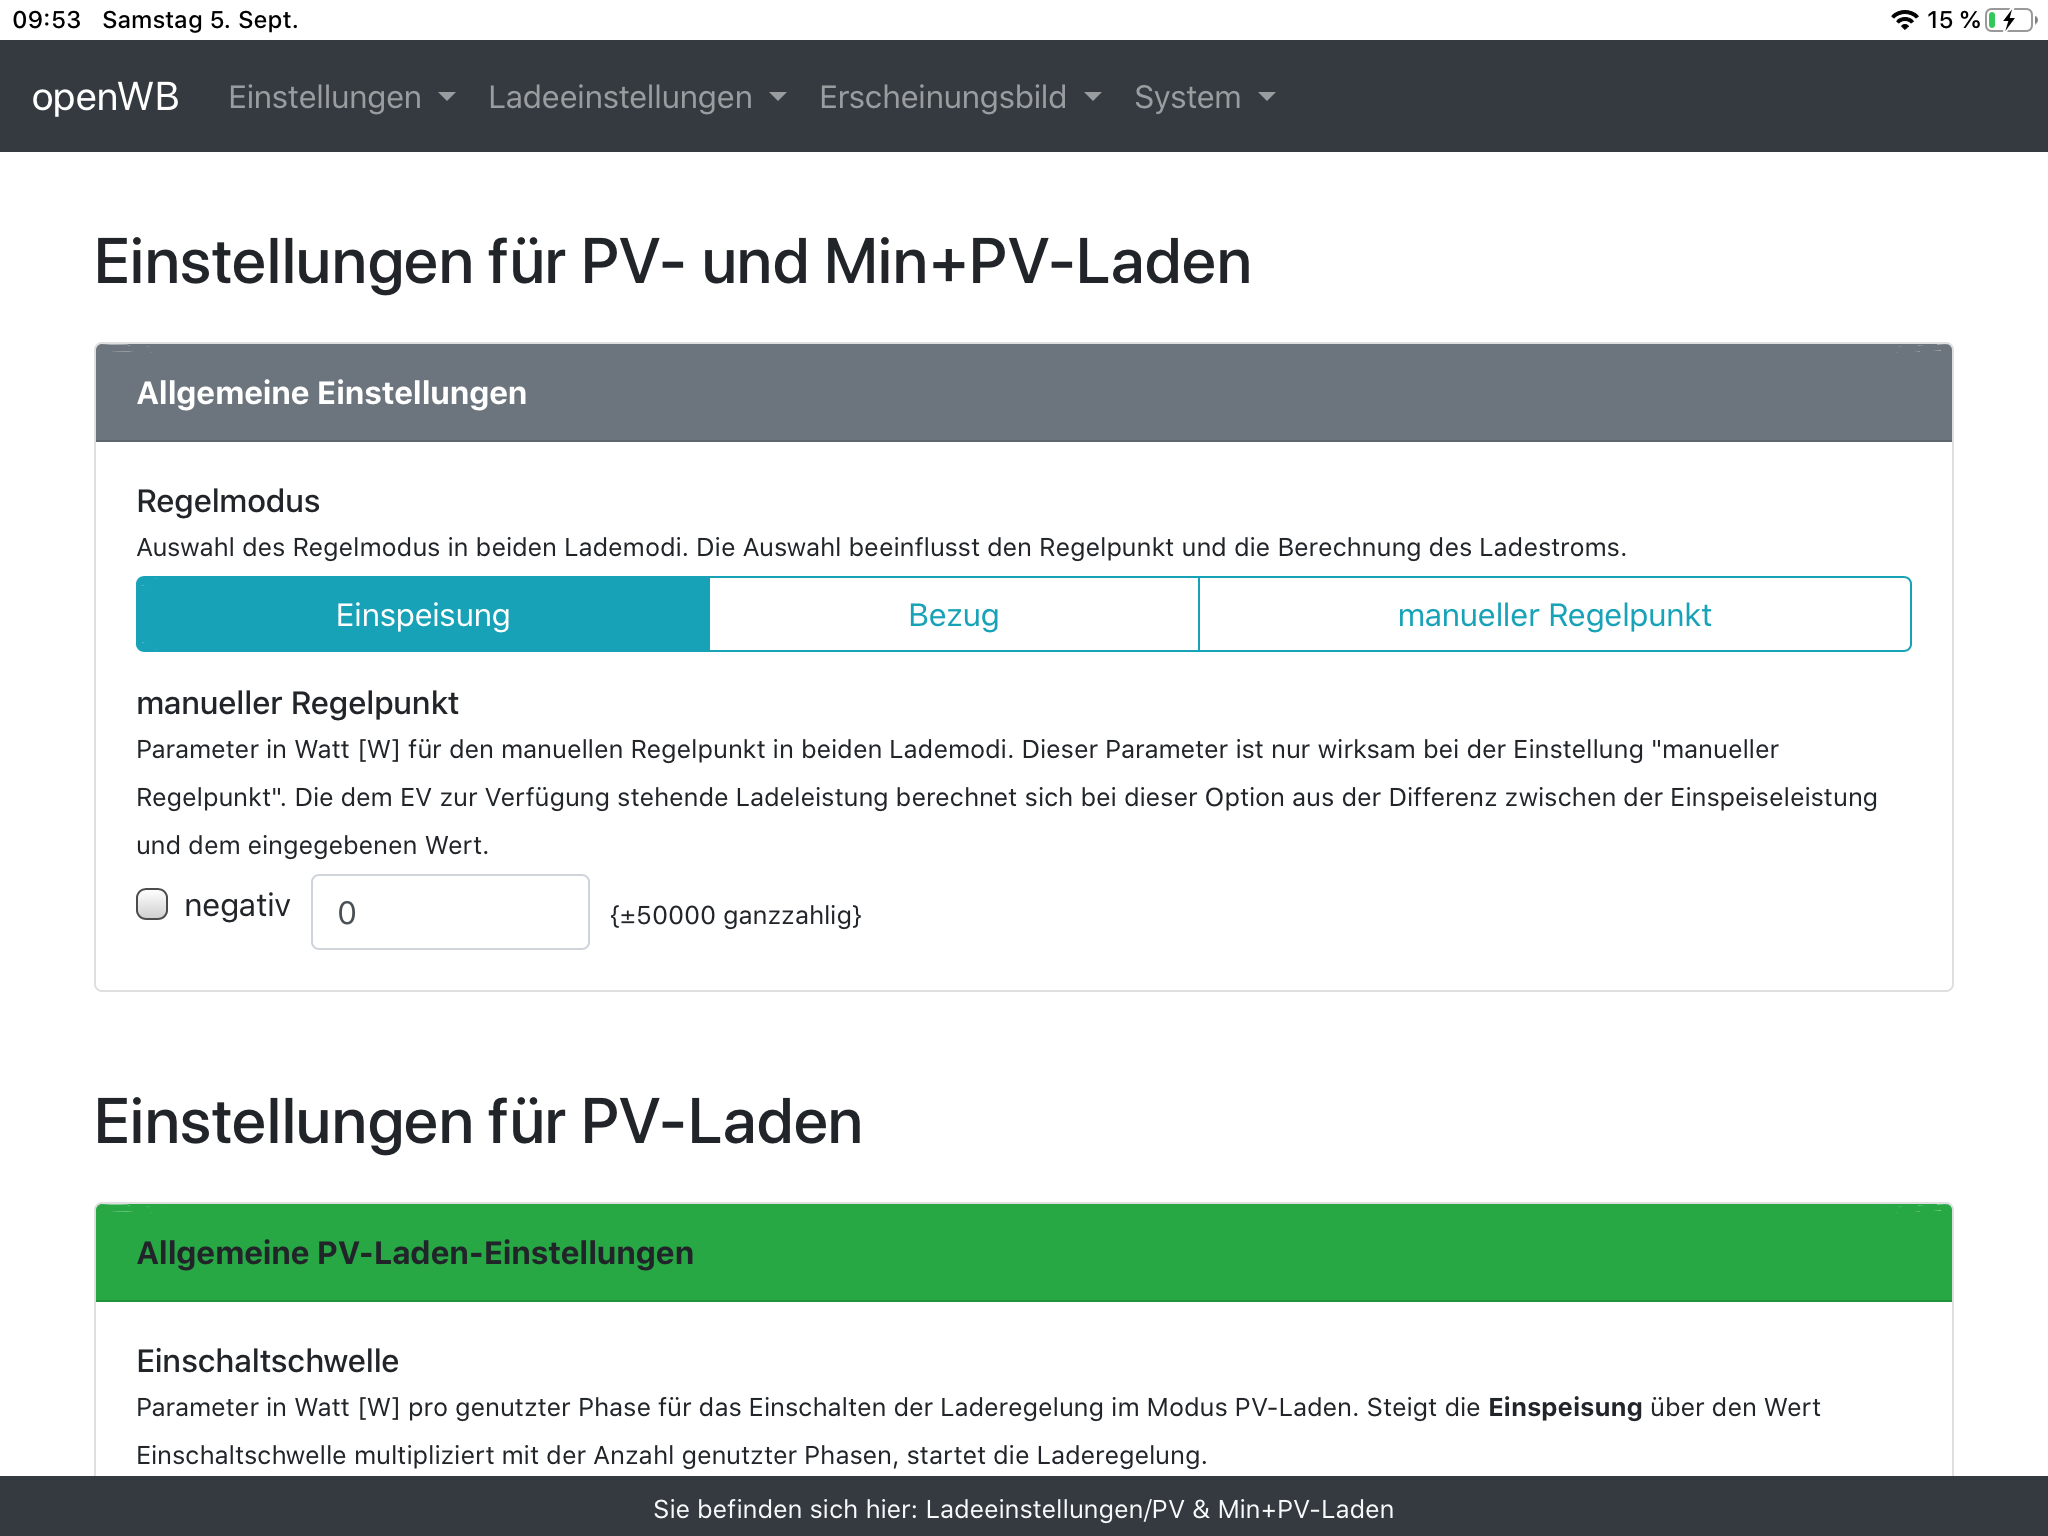Click the Wi-Fi status icon
This screenshot has width=2048, height=1536.
pyautogui.click(x=1904, y=20)
